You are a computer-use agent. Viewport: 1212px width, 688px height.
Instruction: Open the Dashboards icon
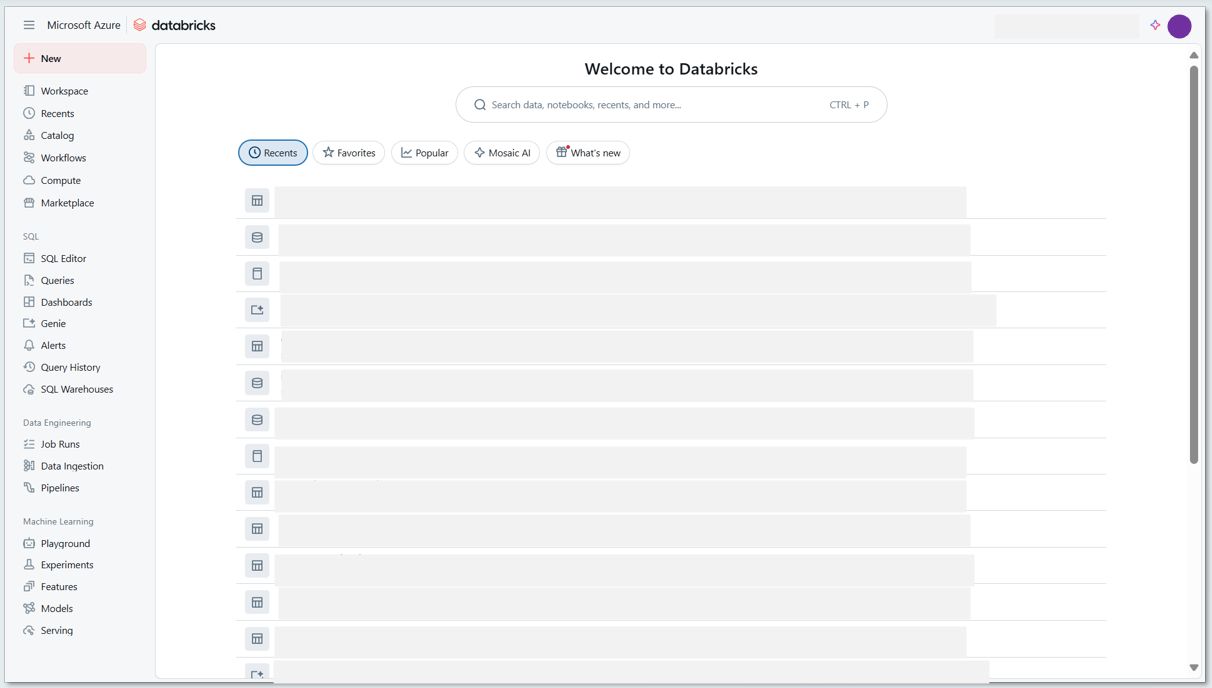point(29,302)
